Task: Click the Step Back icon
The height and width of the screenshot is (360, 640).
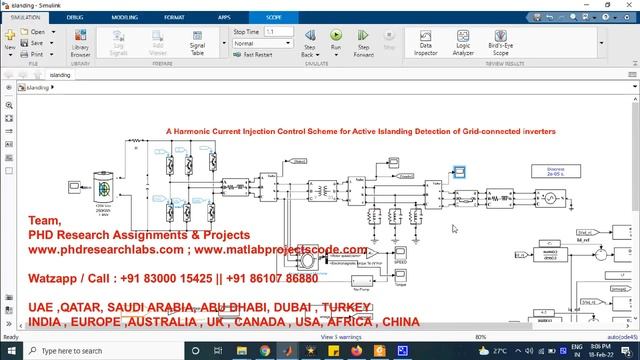Action: 310,36
